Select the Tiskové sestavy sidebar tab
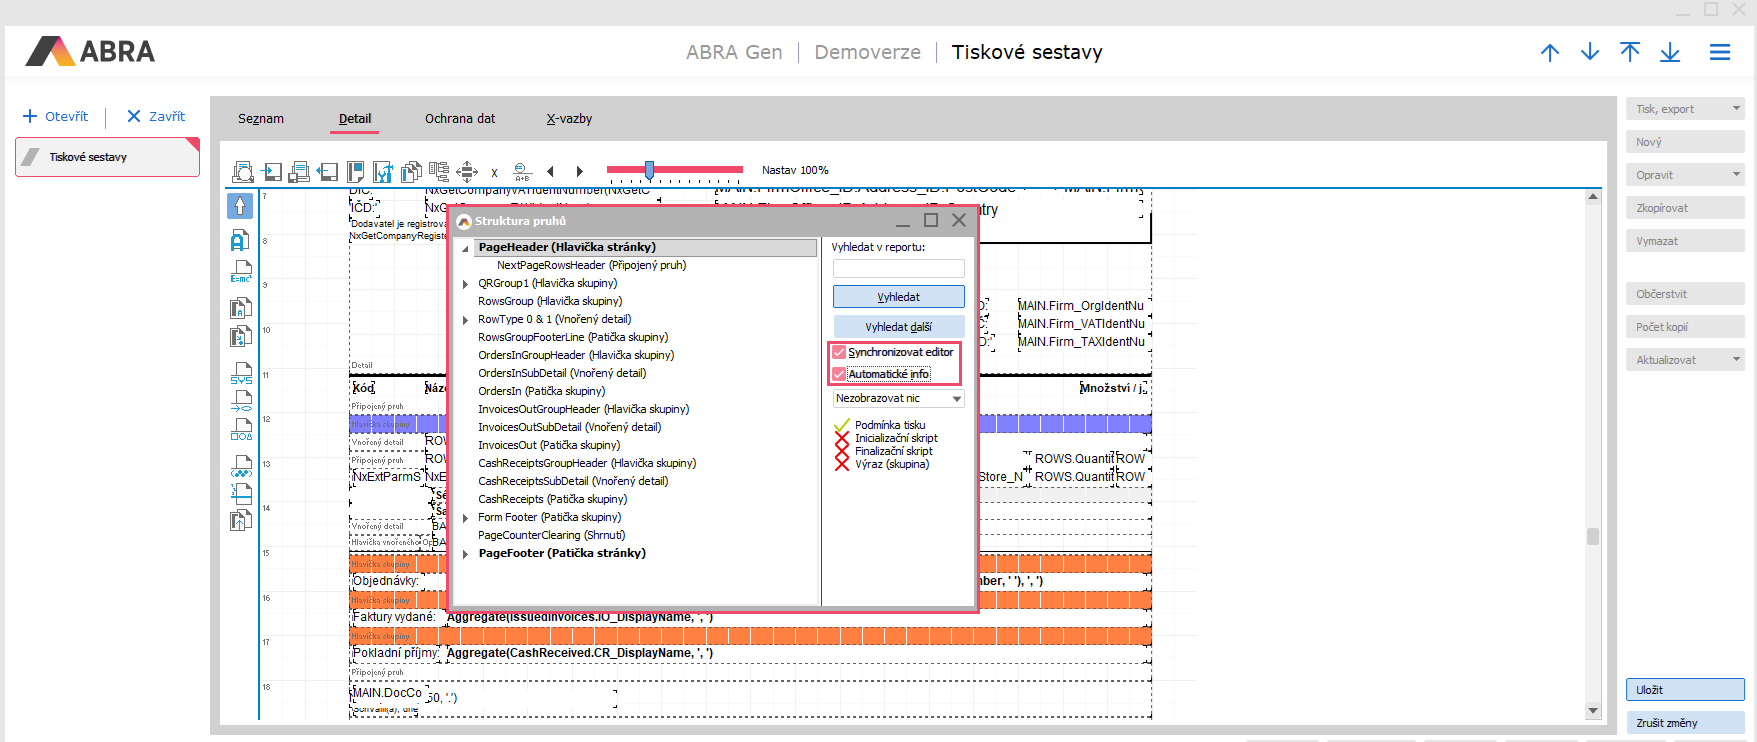This screenshot has height=742, width=1757. pyautogui.click(x=108, y=157)
